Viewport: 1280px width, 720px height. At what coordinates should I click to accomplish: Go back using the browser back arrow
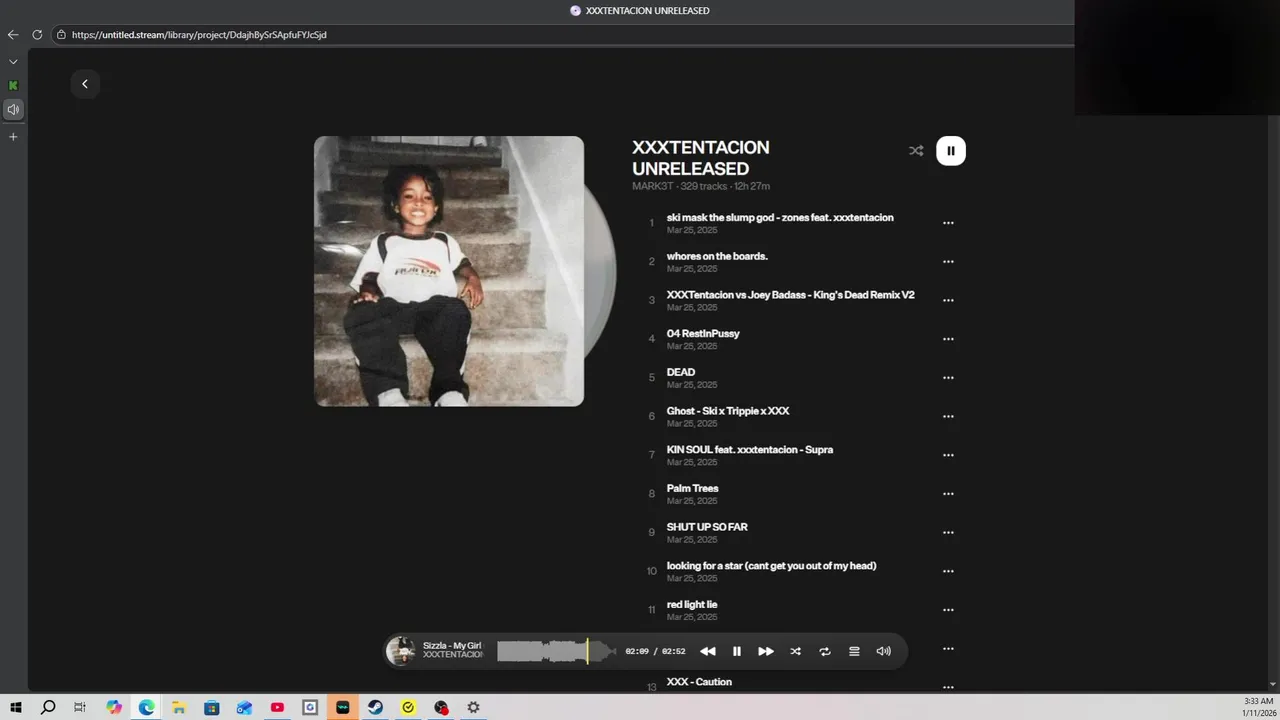click(x=13, y=34)
